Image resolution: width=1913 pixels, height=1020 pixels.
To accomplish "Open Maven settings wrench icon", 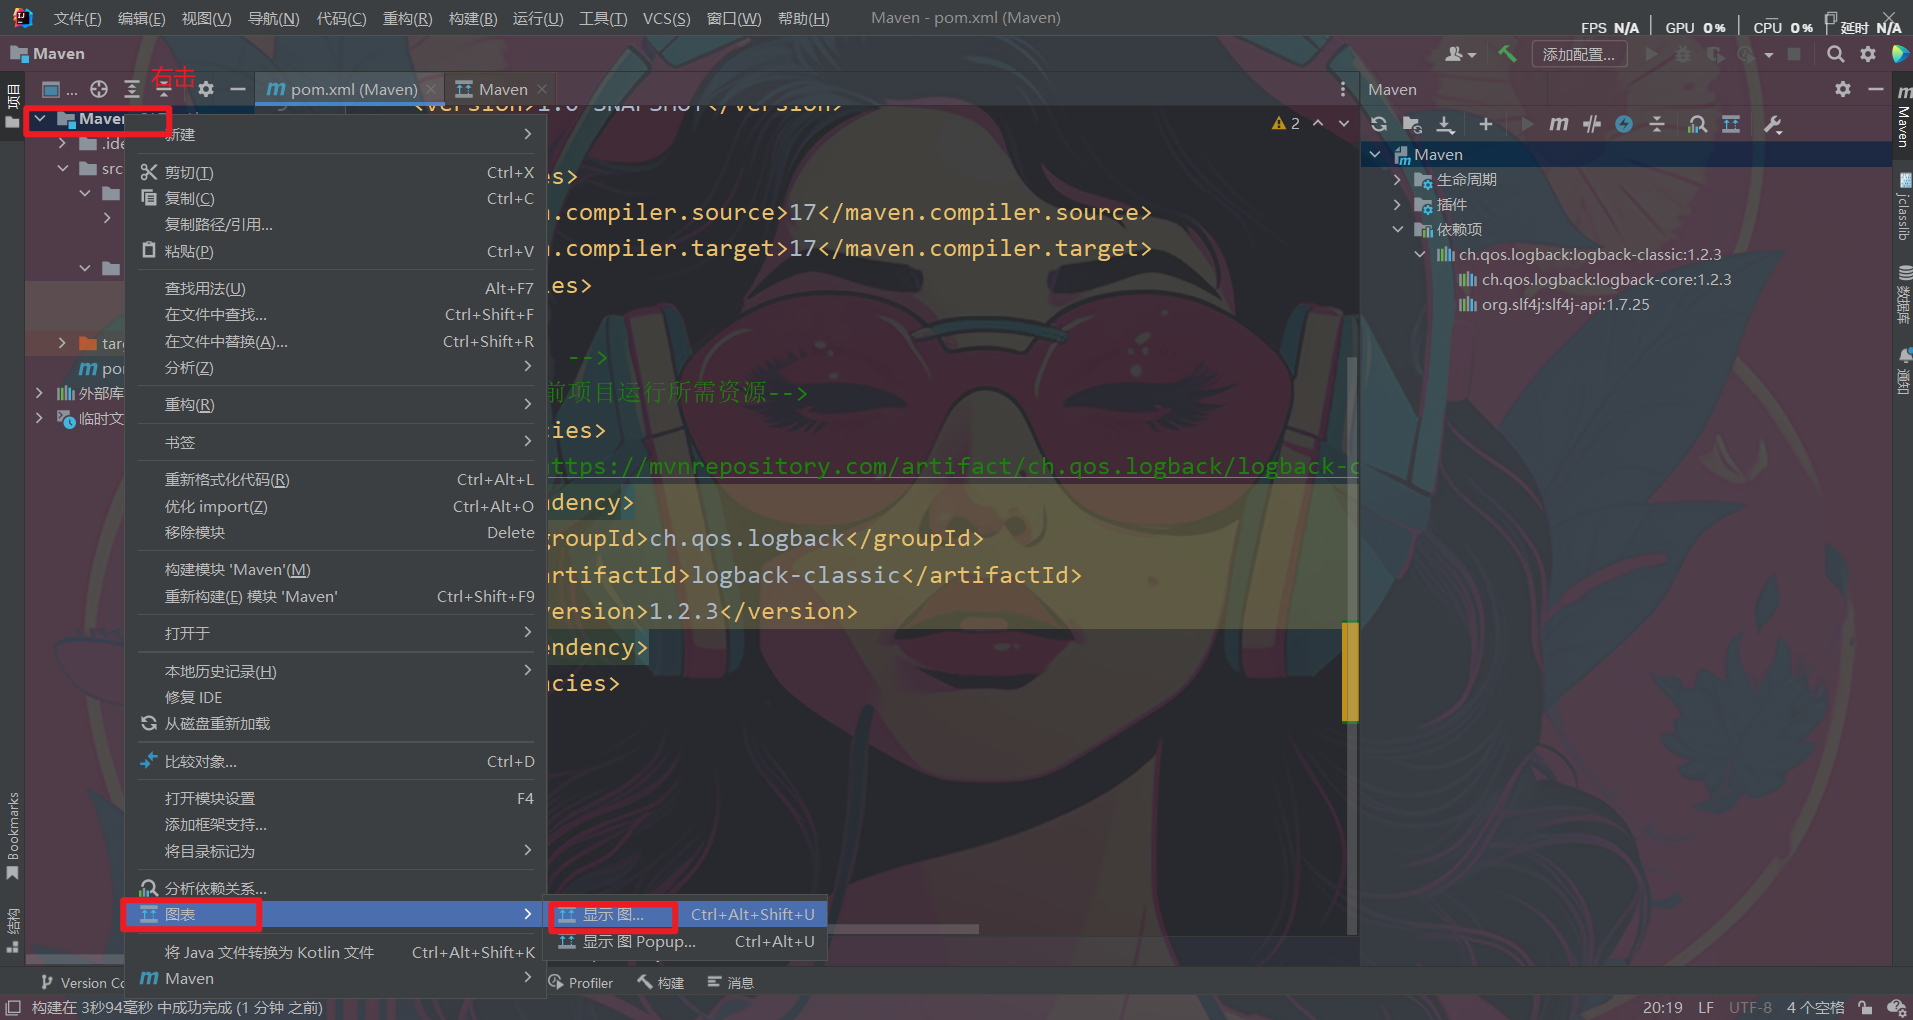I will pos(1773,124).
